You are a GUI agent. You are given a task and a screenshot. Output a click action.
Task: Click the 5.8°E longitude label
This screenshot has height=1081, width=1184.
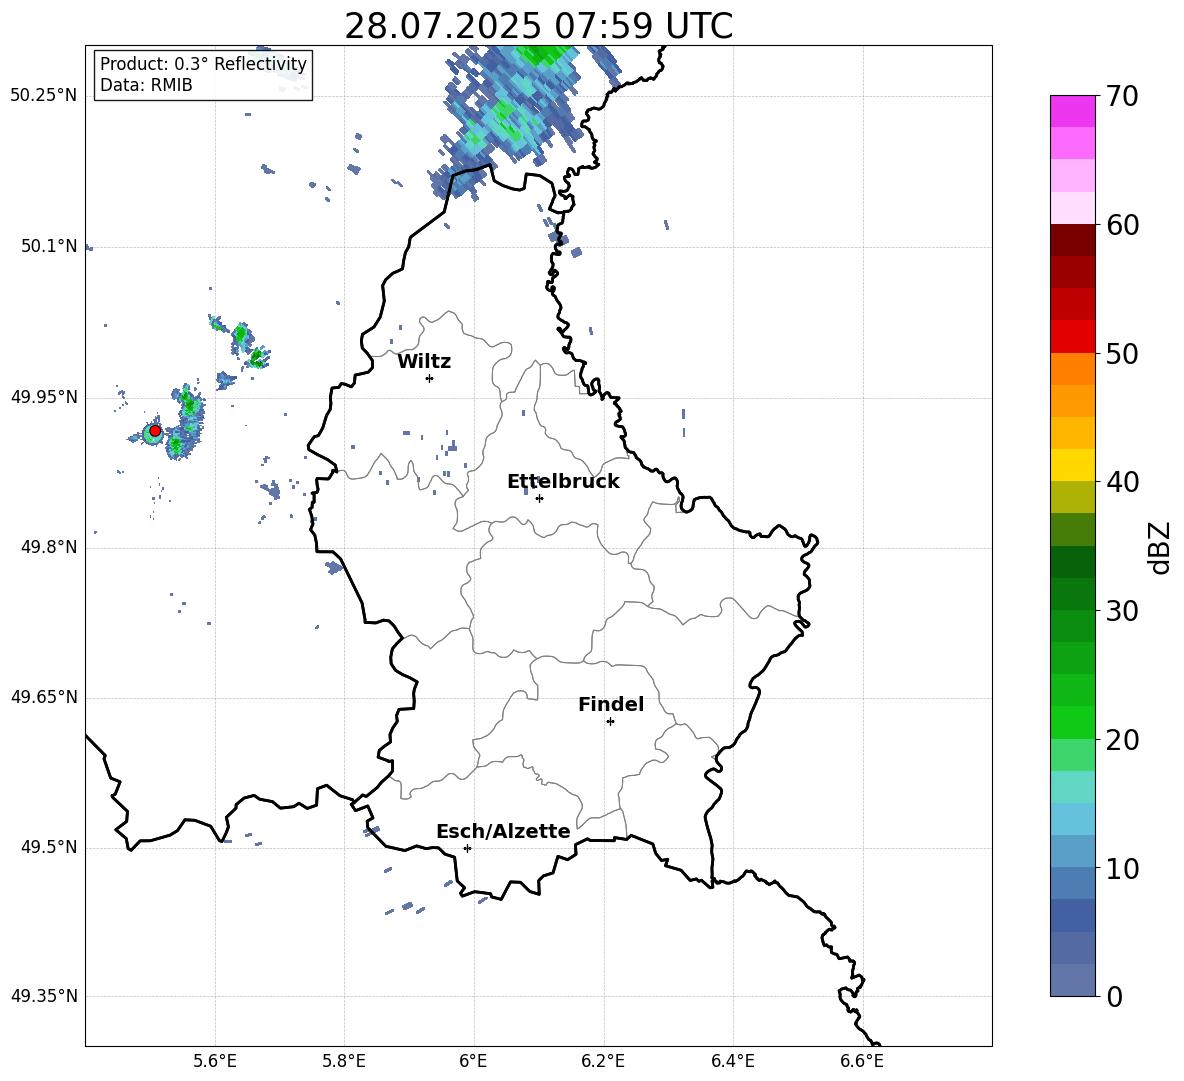click(344, 1061)
